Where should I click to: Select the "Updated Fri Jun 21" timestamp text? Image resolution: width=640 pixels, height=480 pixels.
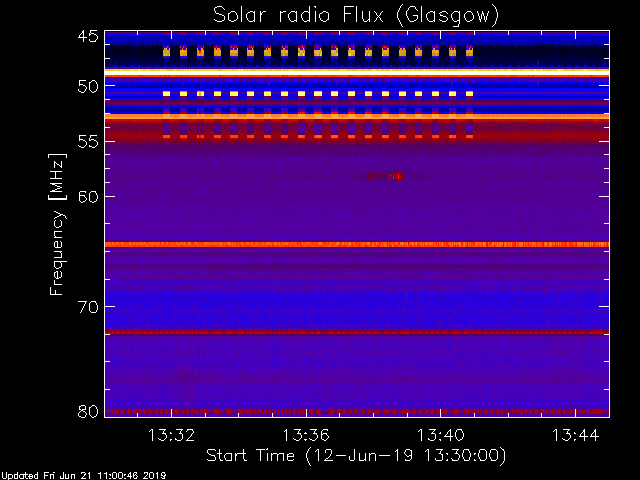pyautogui.click(x=83, y=475)
